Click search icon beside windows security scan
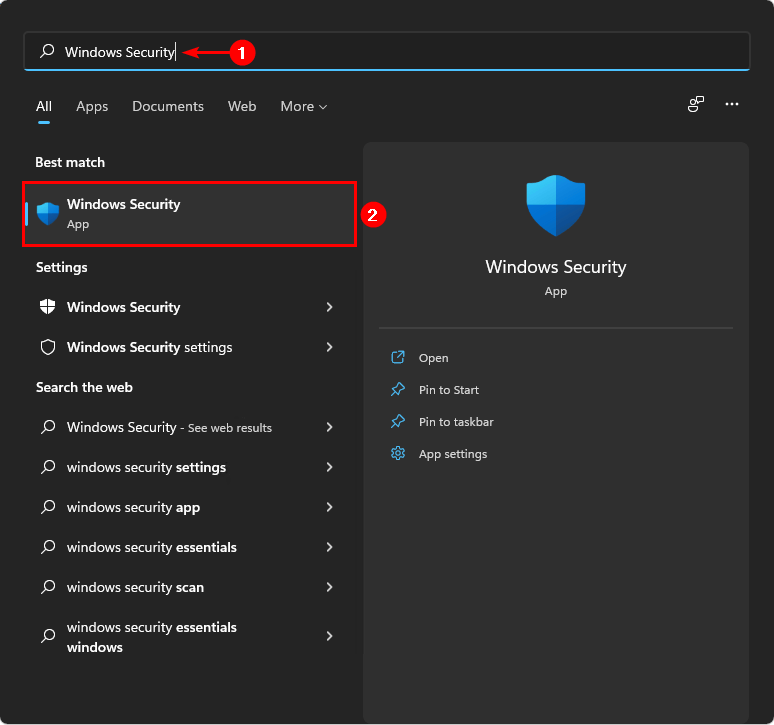Image resolution: width=774 pixels, height=725 pixels. click(48, 586)
